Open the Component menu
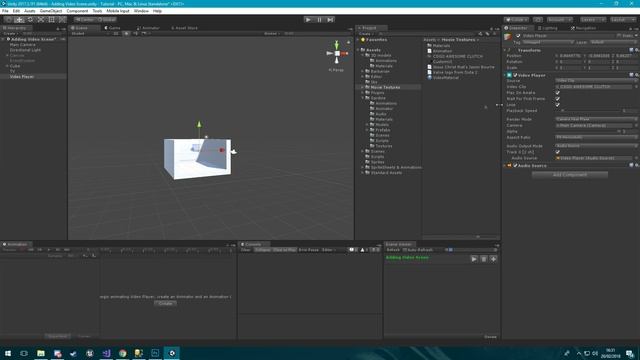640x360 pixels. click(77, 11)
